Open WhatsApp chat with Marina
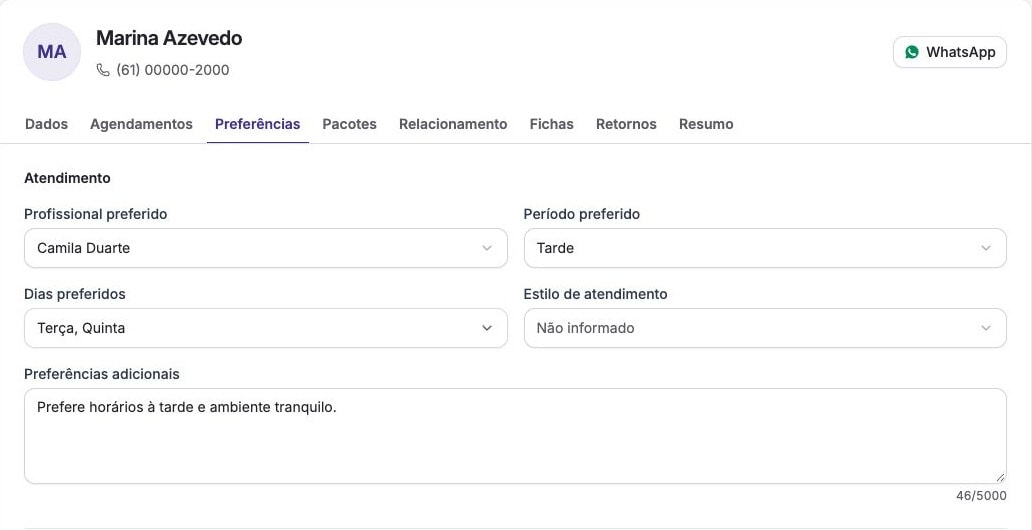Viewport: 1032px width, 530px height. pyautogui.click(x=950, y=52)
